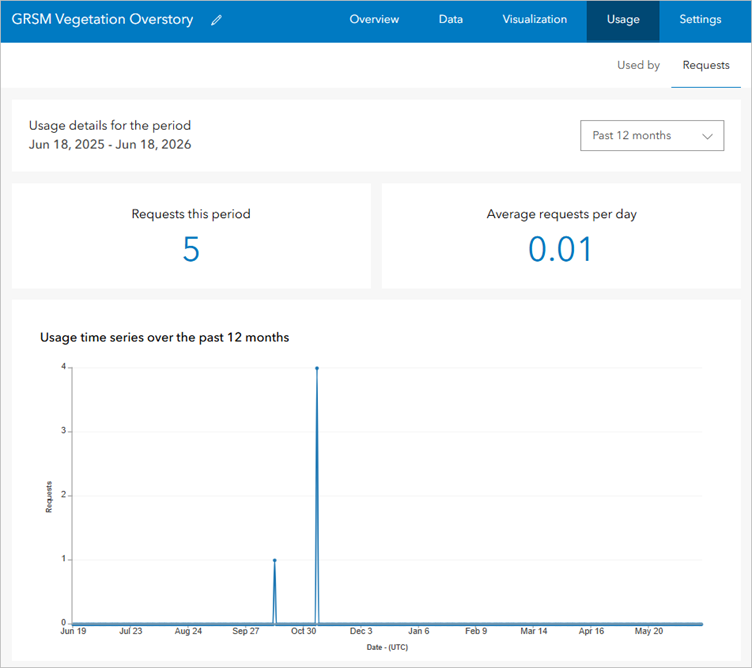Open the Past 12 months dropdown
Viewport: 752px width, 668px height.
pyautogui.click(x=652, y=135)
